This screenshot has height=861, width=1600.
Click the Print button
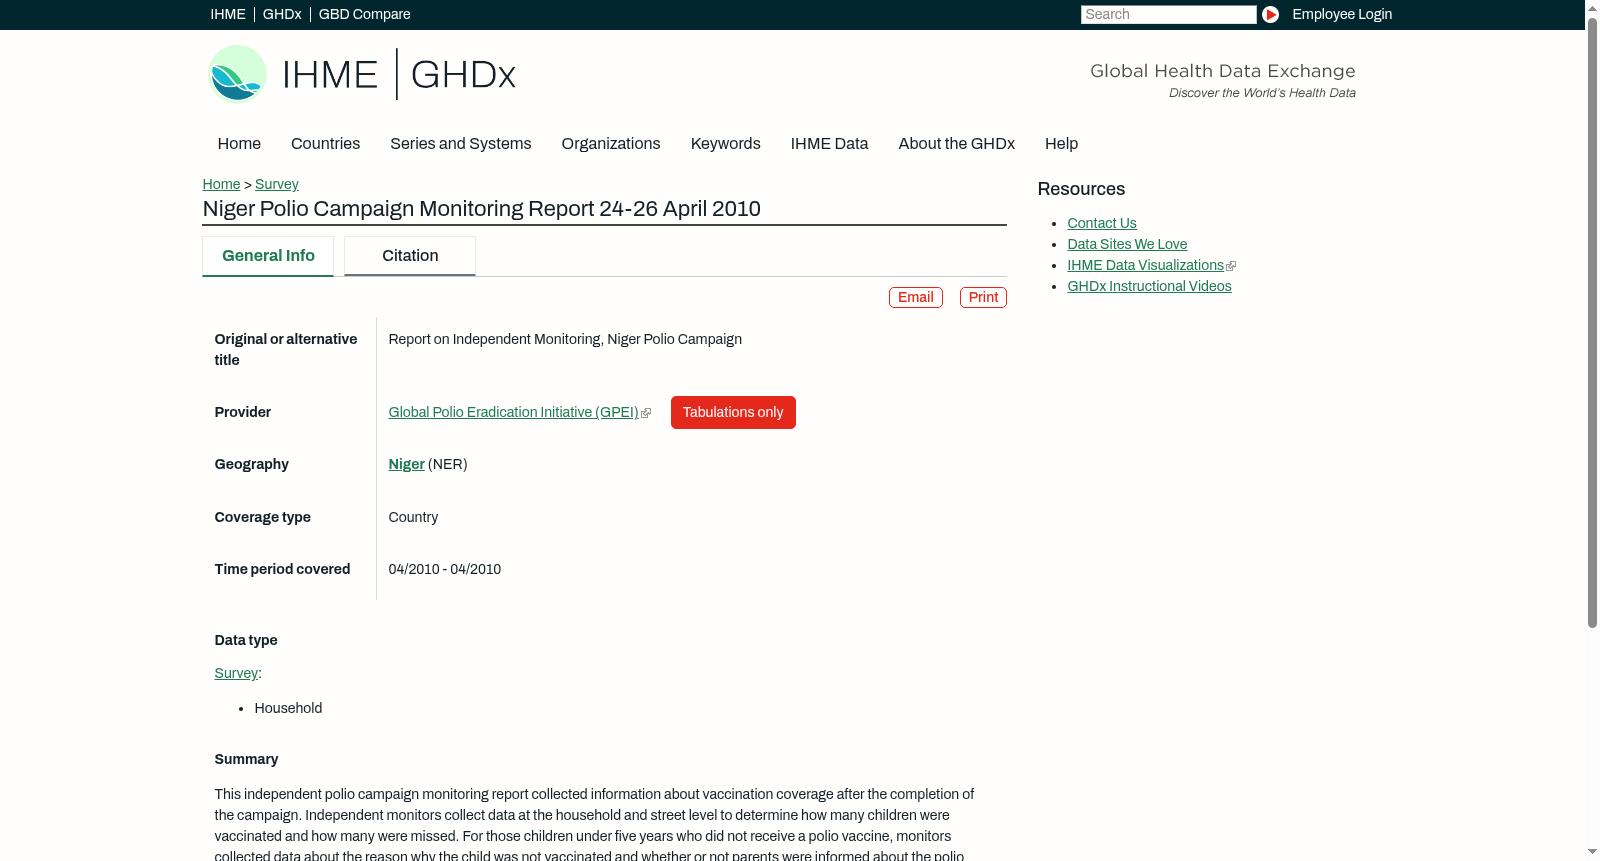(x=983, y=297)
